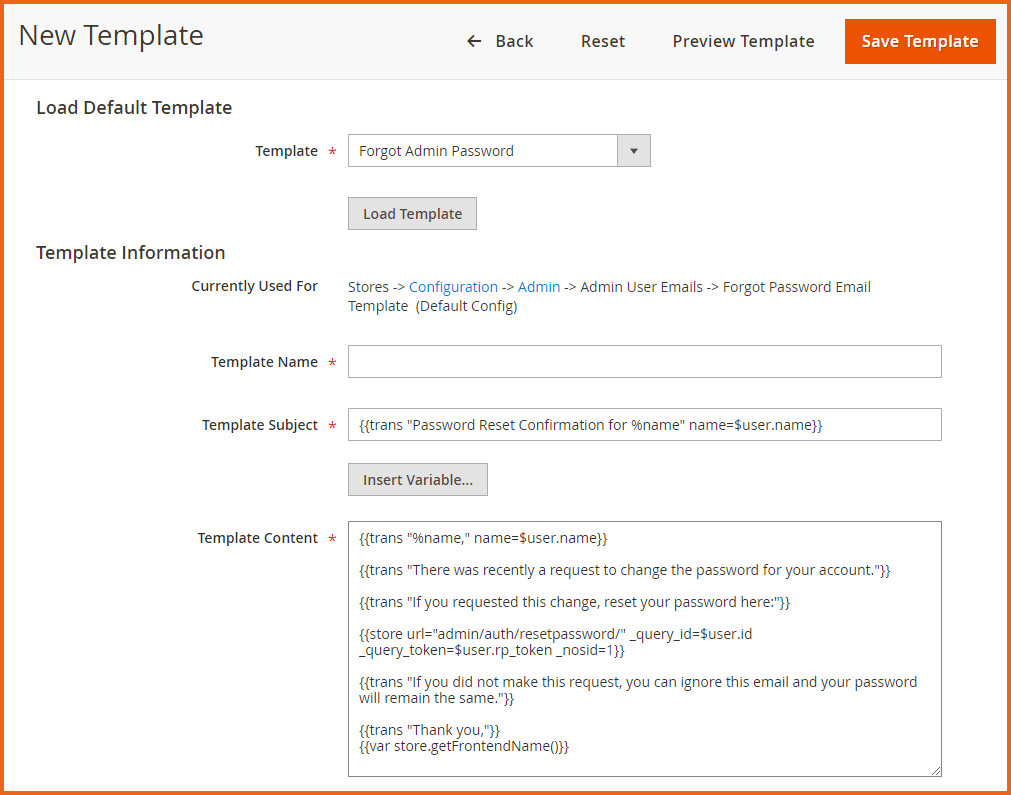Click the Load Template button
Image resolution: width=1011 pixels, height=795 pixels.
click(412, 214)
